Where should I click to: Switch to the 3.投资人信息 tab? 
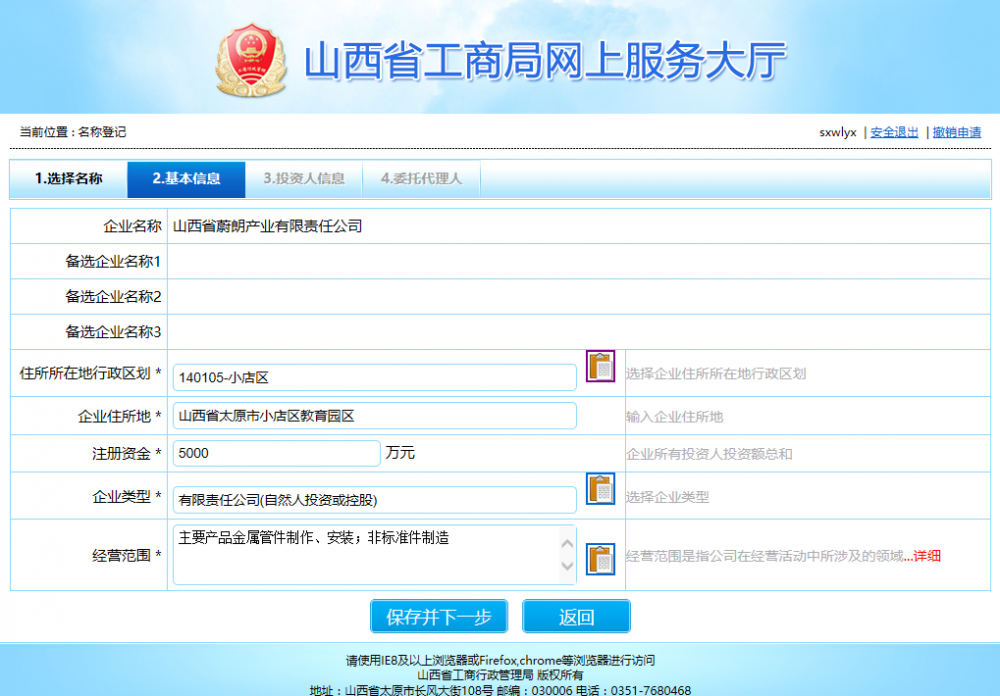(303, 180)
